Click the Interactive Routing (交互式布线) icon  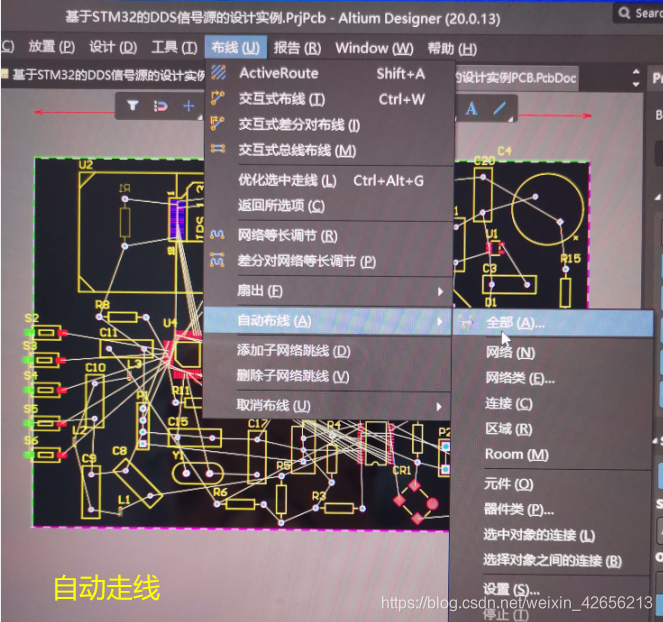click(x=218, y=98)
